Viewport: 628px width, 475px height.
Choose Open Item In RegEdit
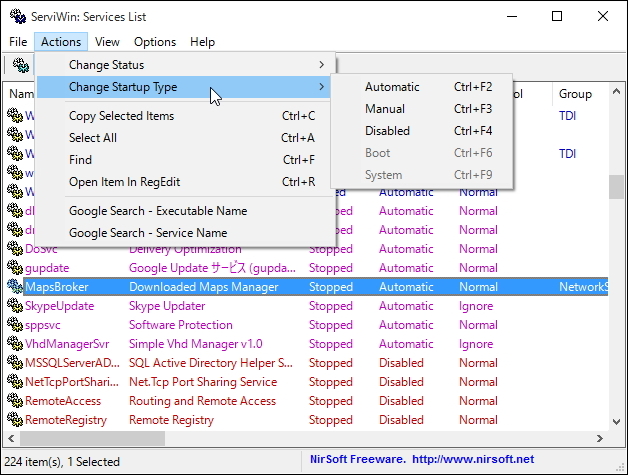point(185,182)
